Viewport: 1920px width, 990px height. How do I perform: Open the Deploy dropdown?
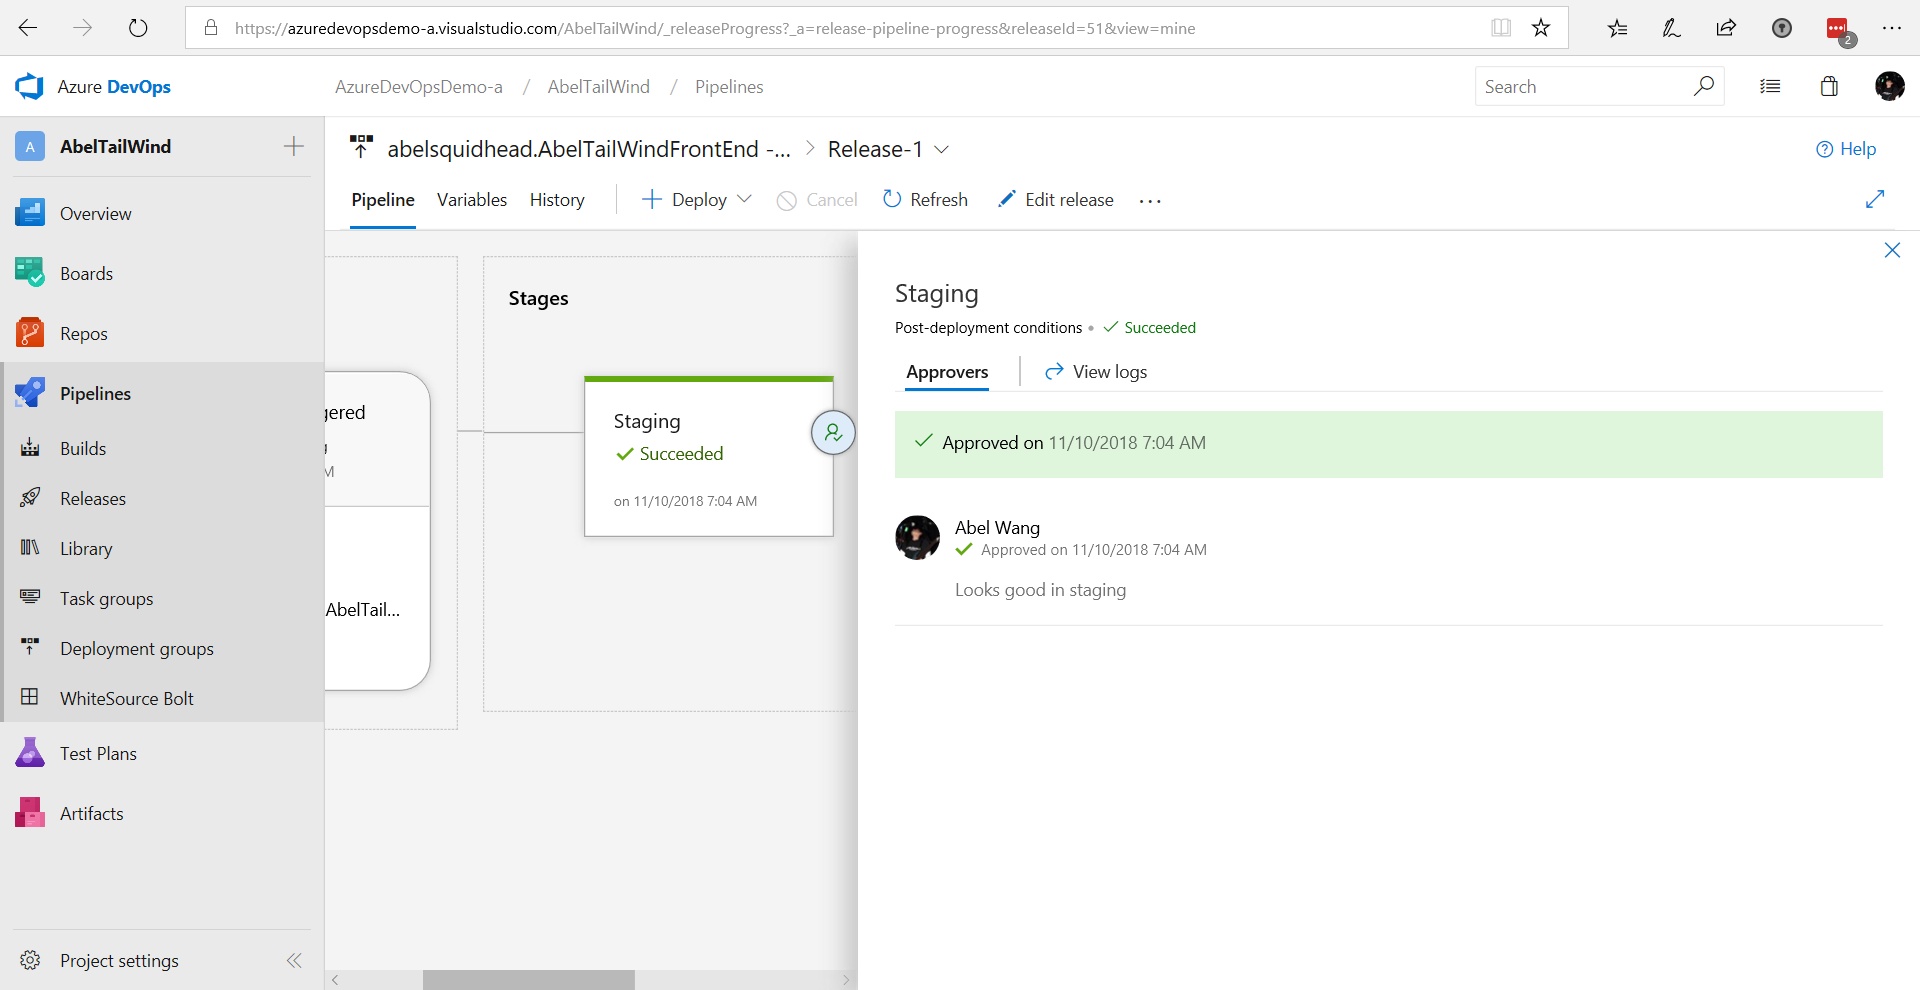point(696,200)
